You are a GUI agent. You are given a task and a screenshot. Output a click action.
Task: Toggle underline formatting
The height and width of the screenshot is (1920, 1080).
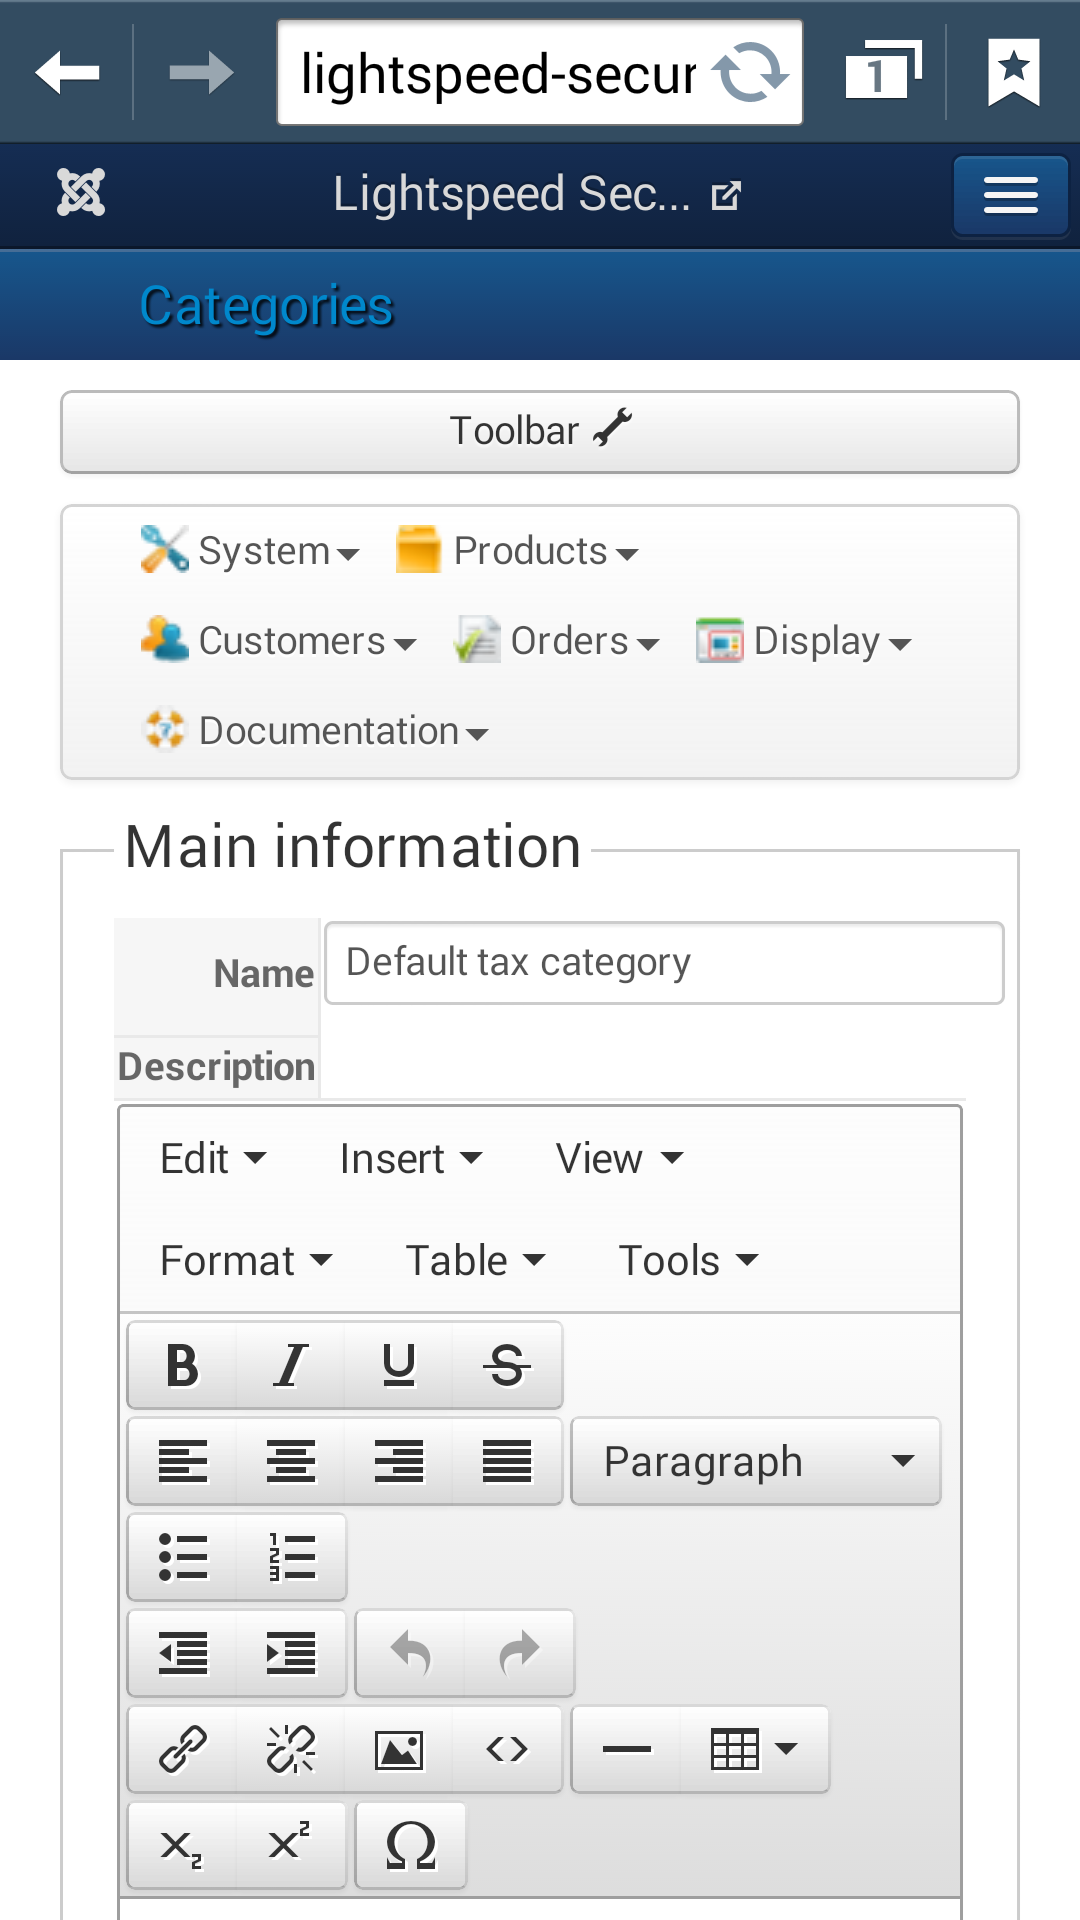[398, 1365]
